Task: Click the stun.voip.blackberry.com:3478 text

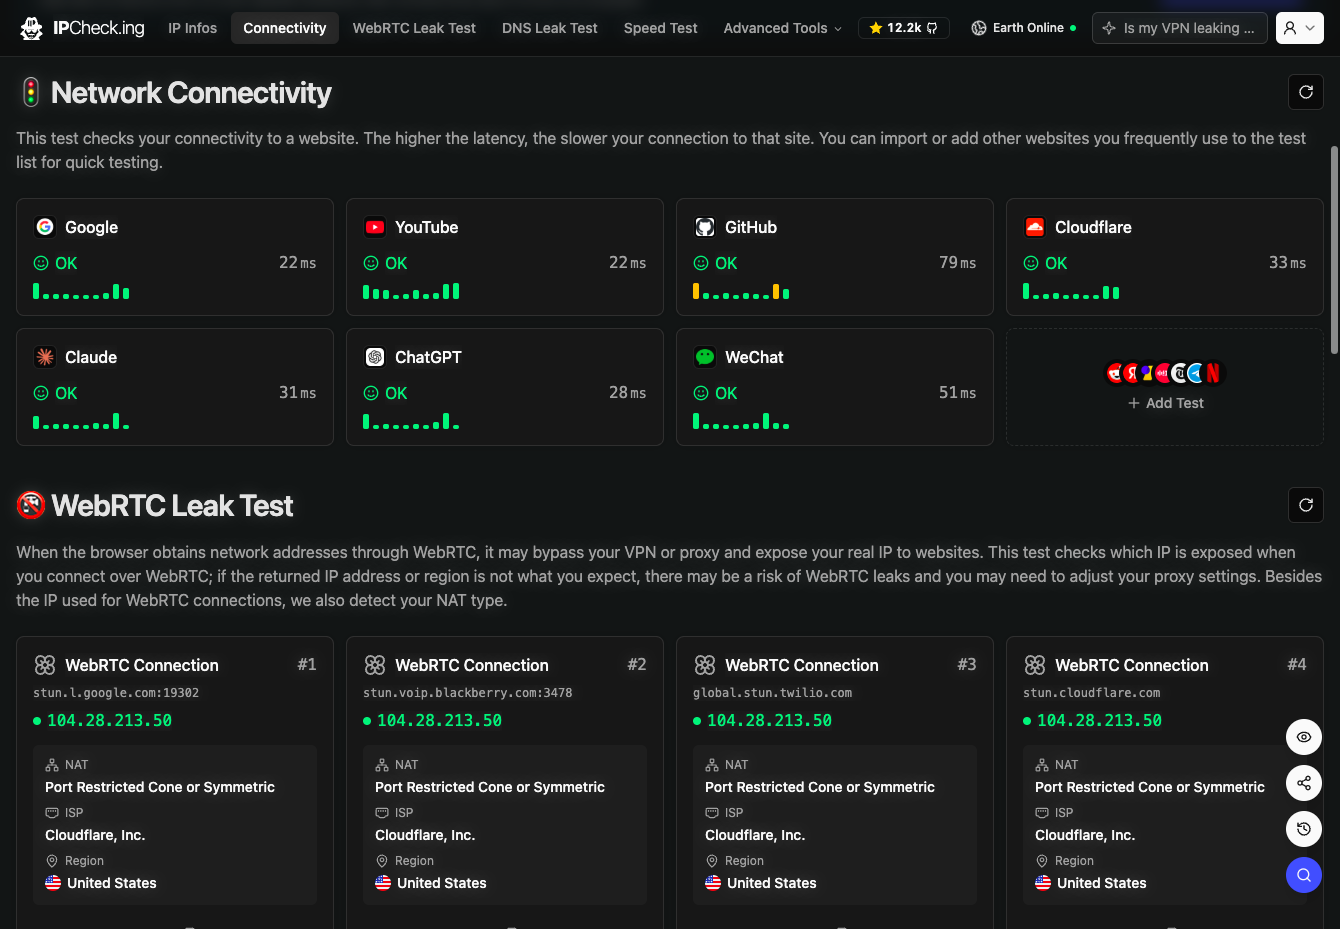Action: coord(468,693)
